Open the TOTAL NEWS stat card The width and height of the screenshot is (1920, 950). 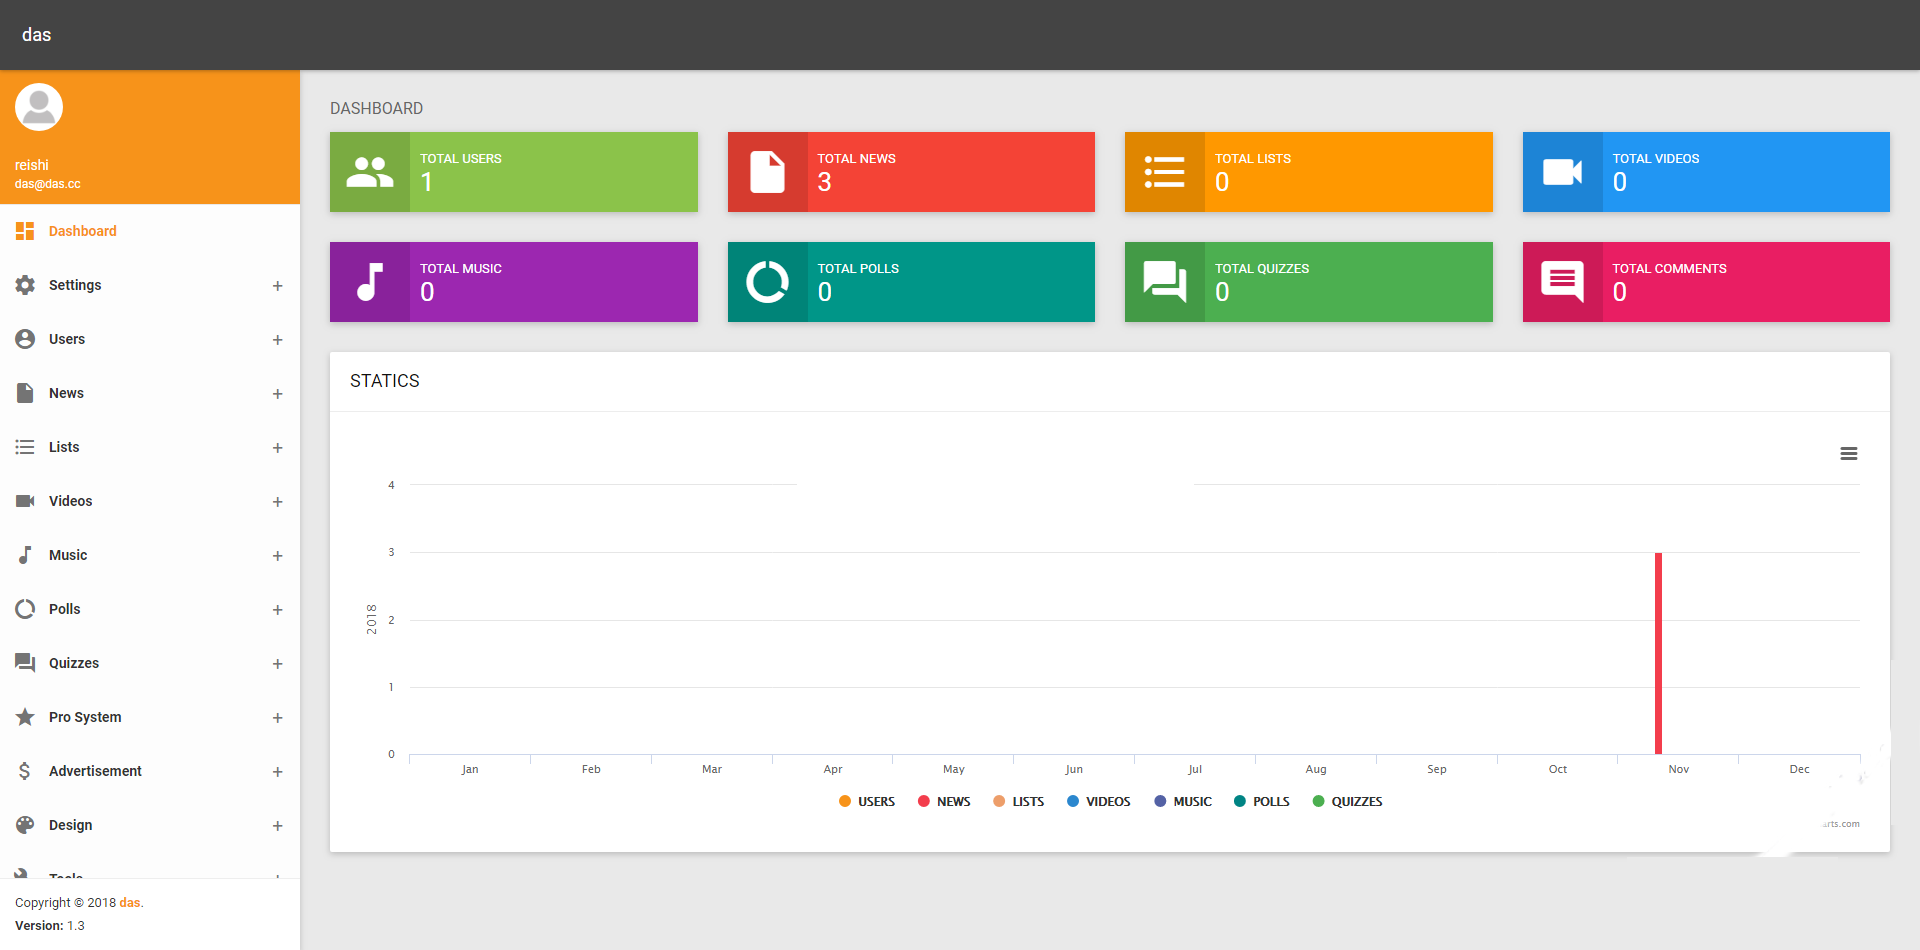pos(910,171)
